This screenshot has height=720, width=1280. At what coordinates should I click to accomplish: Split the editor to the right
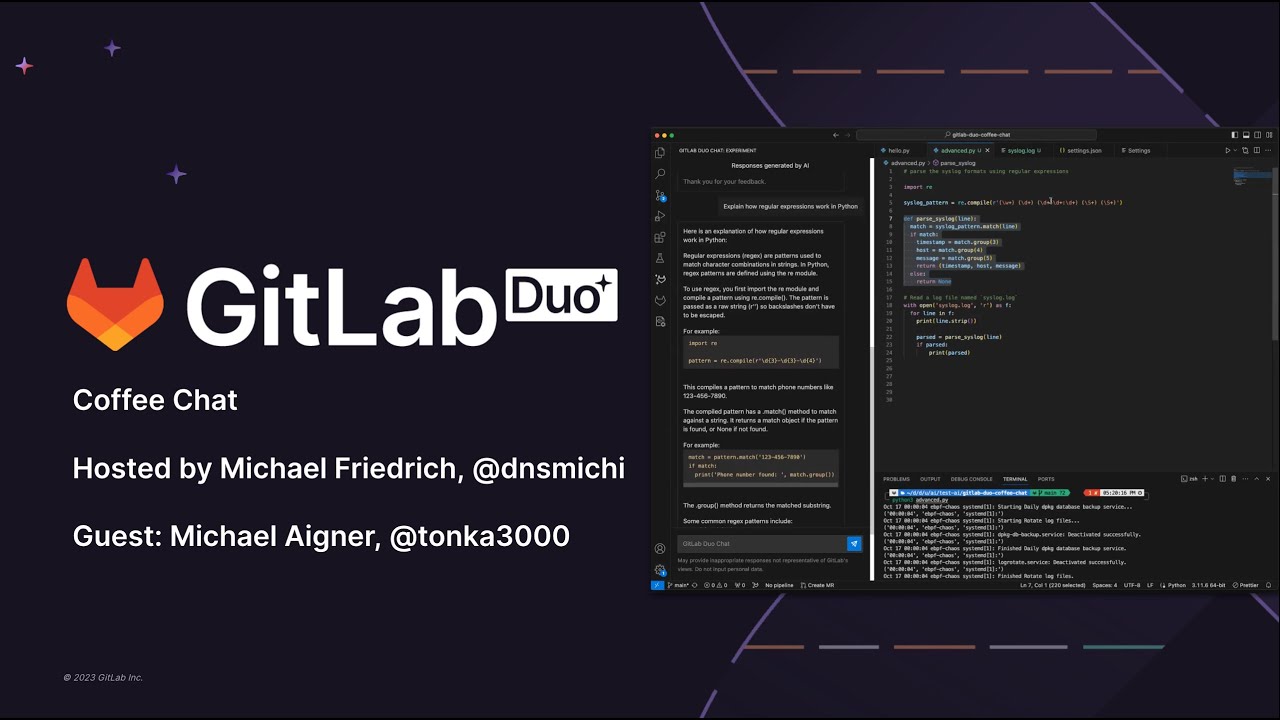(x=1257, y=150)
